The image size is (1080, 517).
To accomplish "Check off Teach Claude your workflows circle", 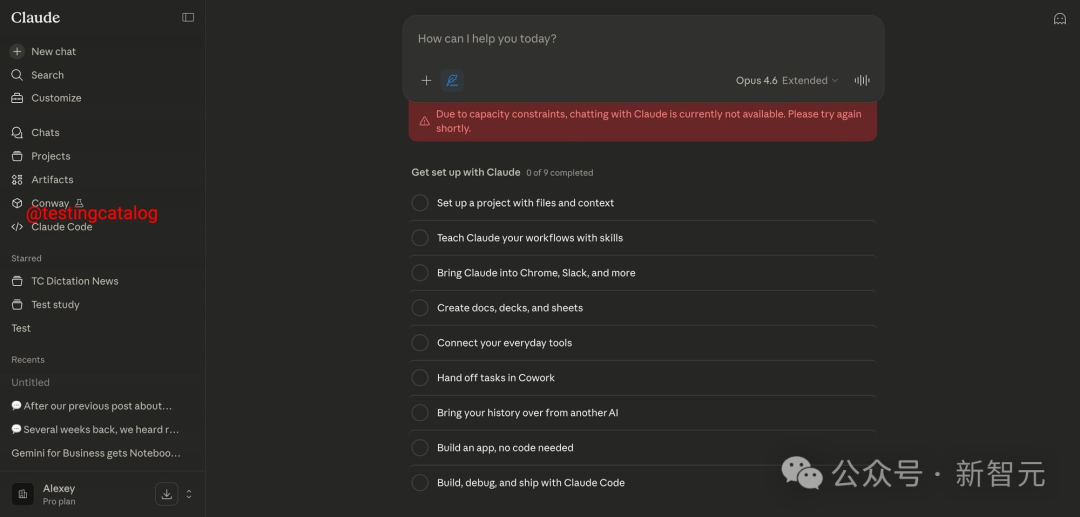I will pyautogui.click(x=420, y=238).
